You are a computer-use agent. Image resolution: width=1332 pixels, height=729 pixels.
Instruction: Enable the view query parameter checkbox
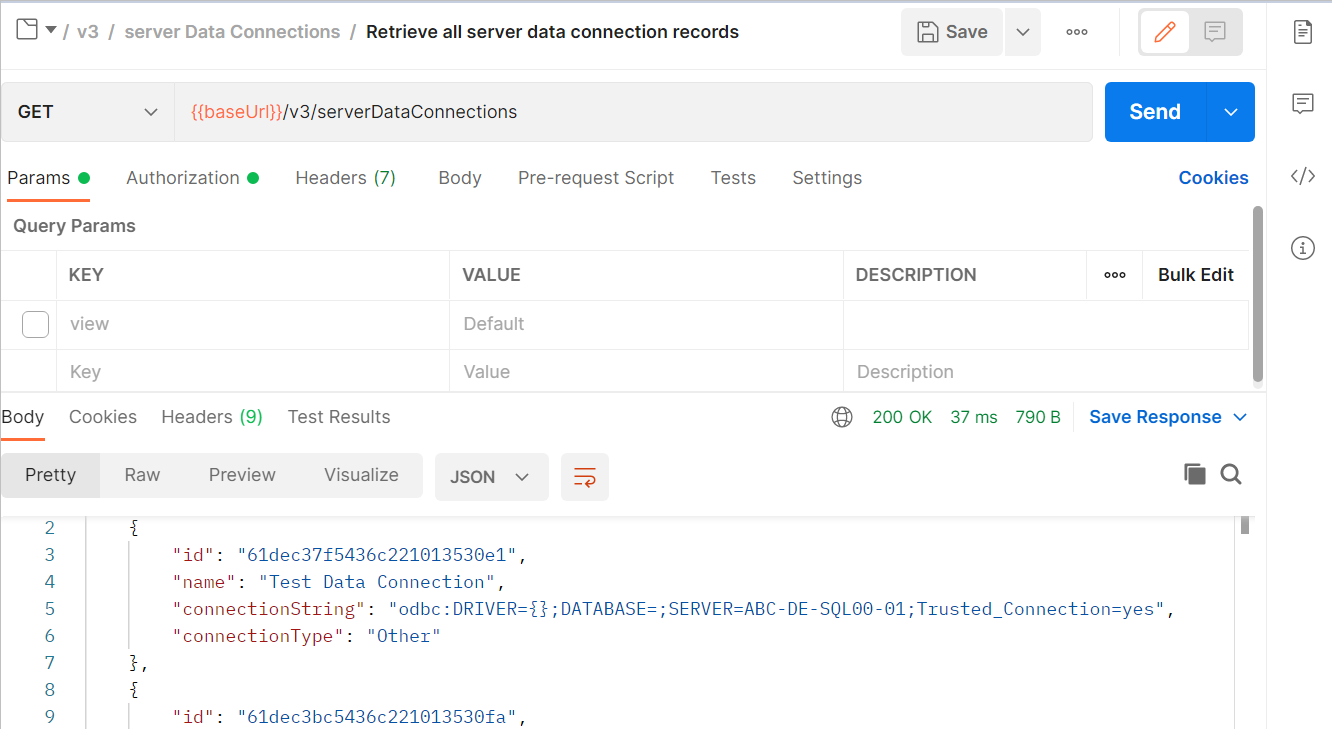click(x=35, y=323)
